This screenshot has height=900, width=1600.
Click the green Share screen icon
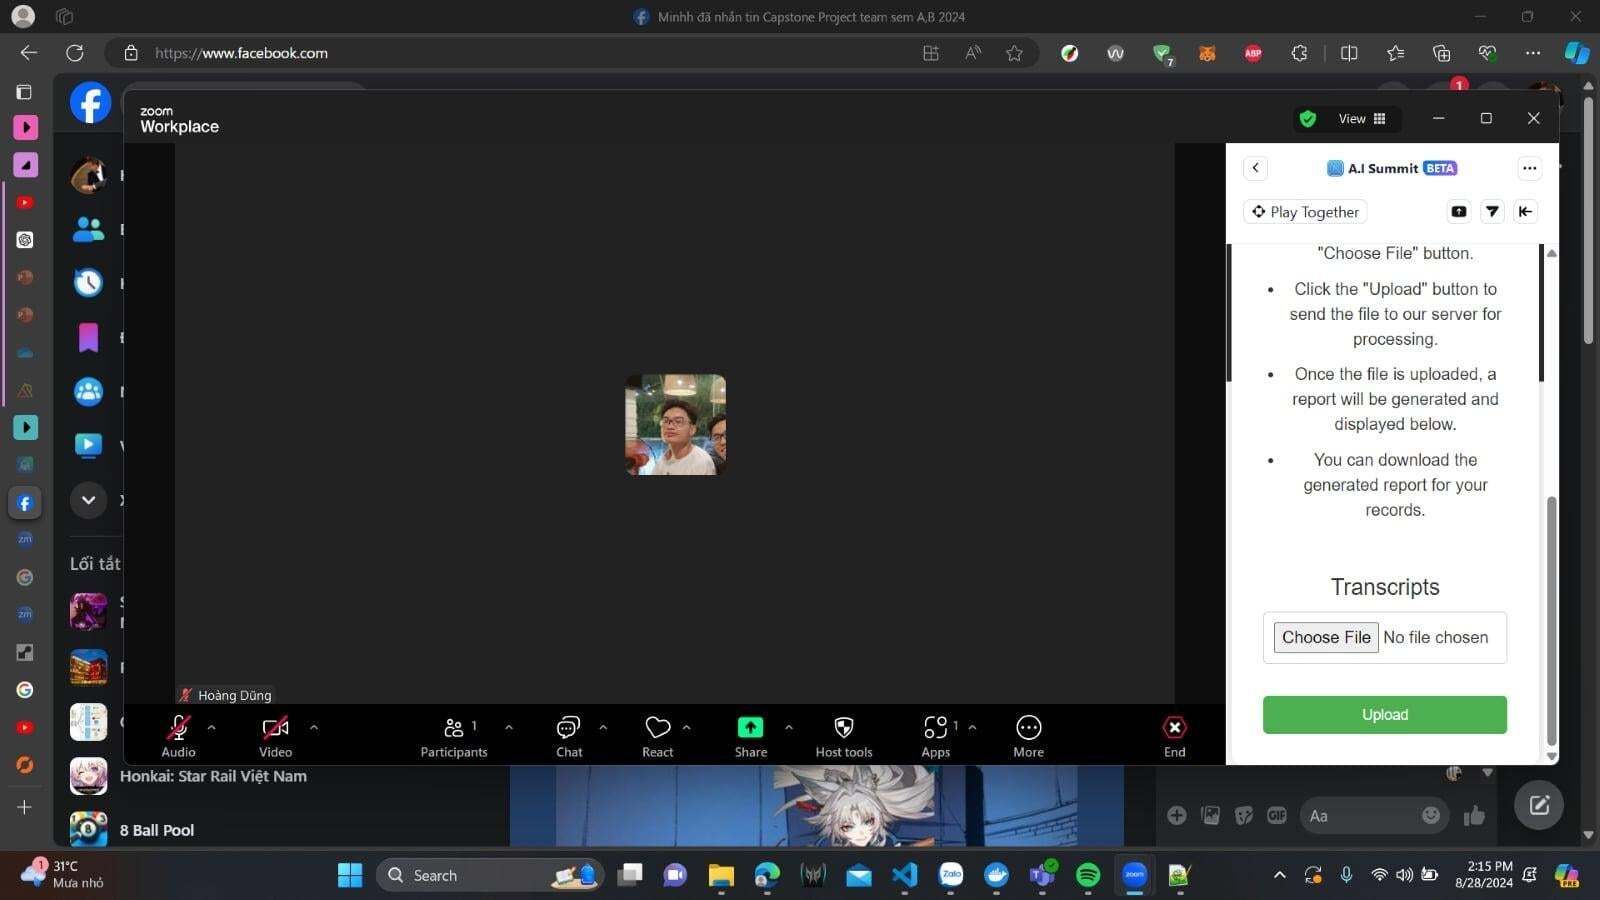pyautogui.click(x=750, y=728)
